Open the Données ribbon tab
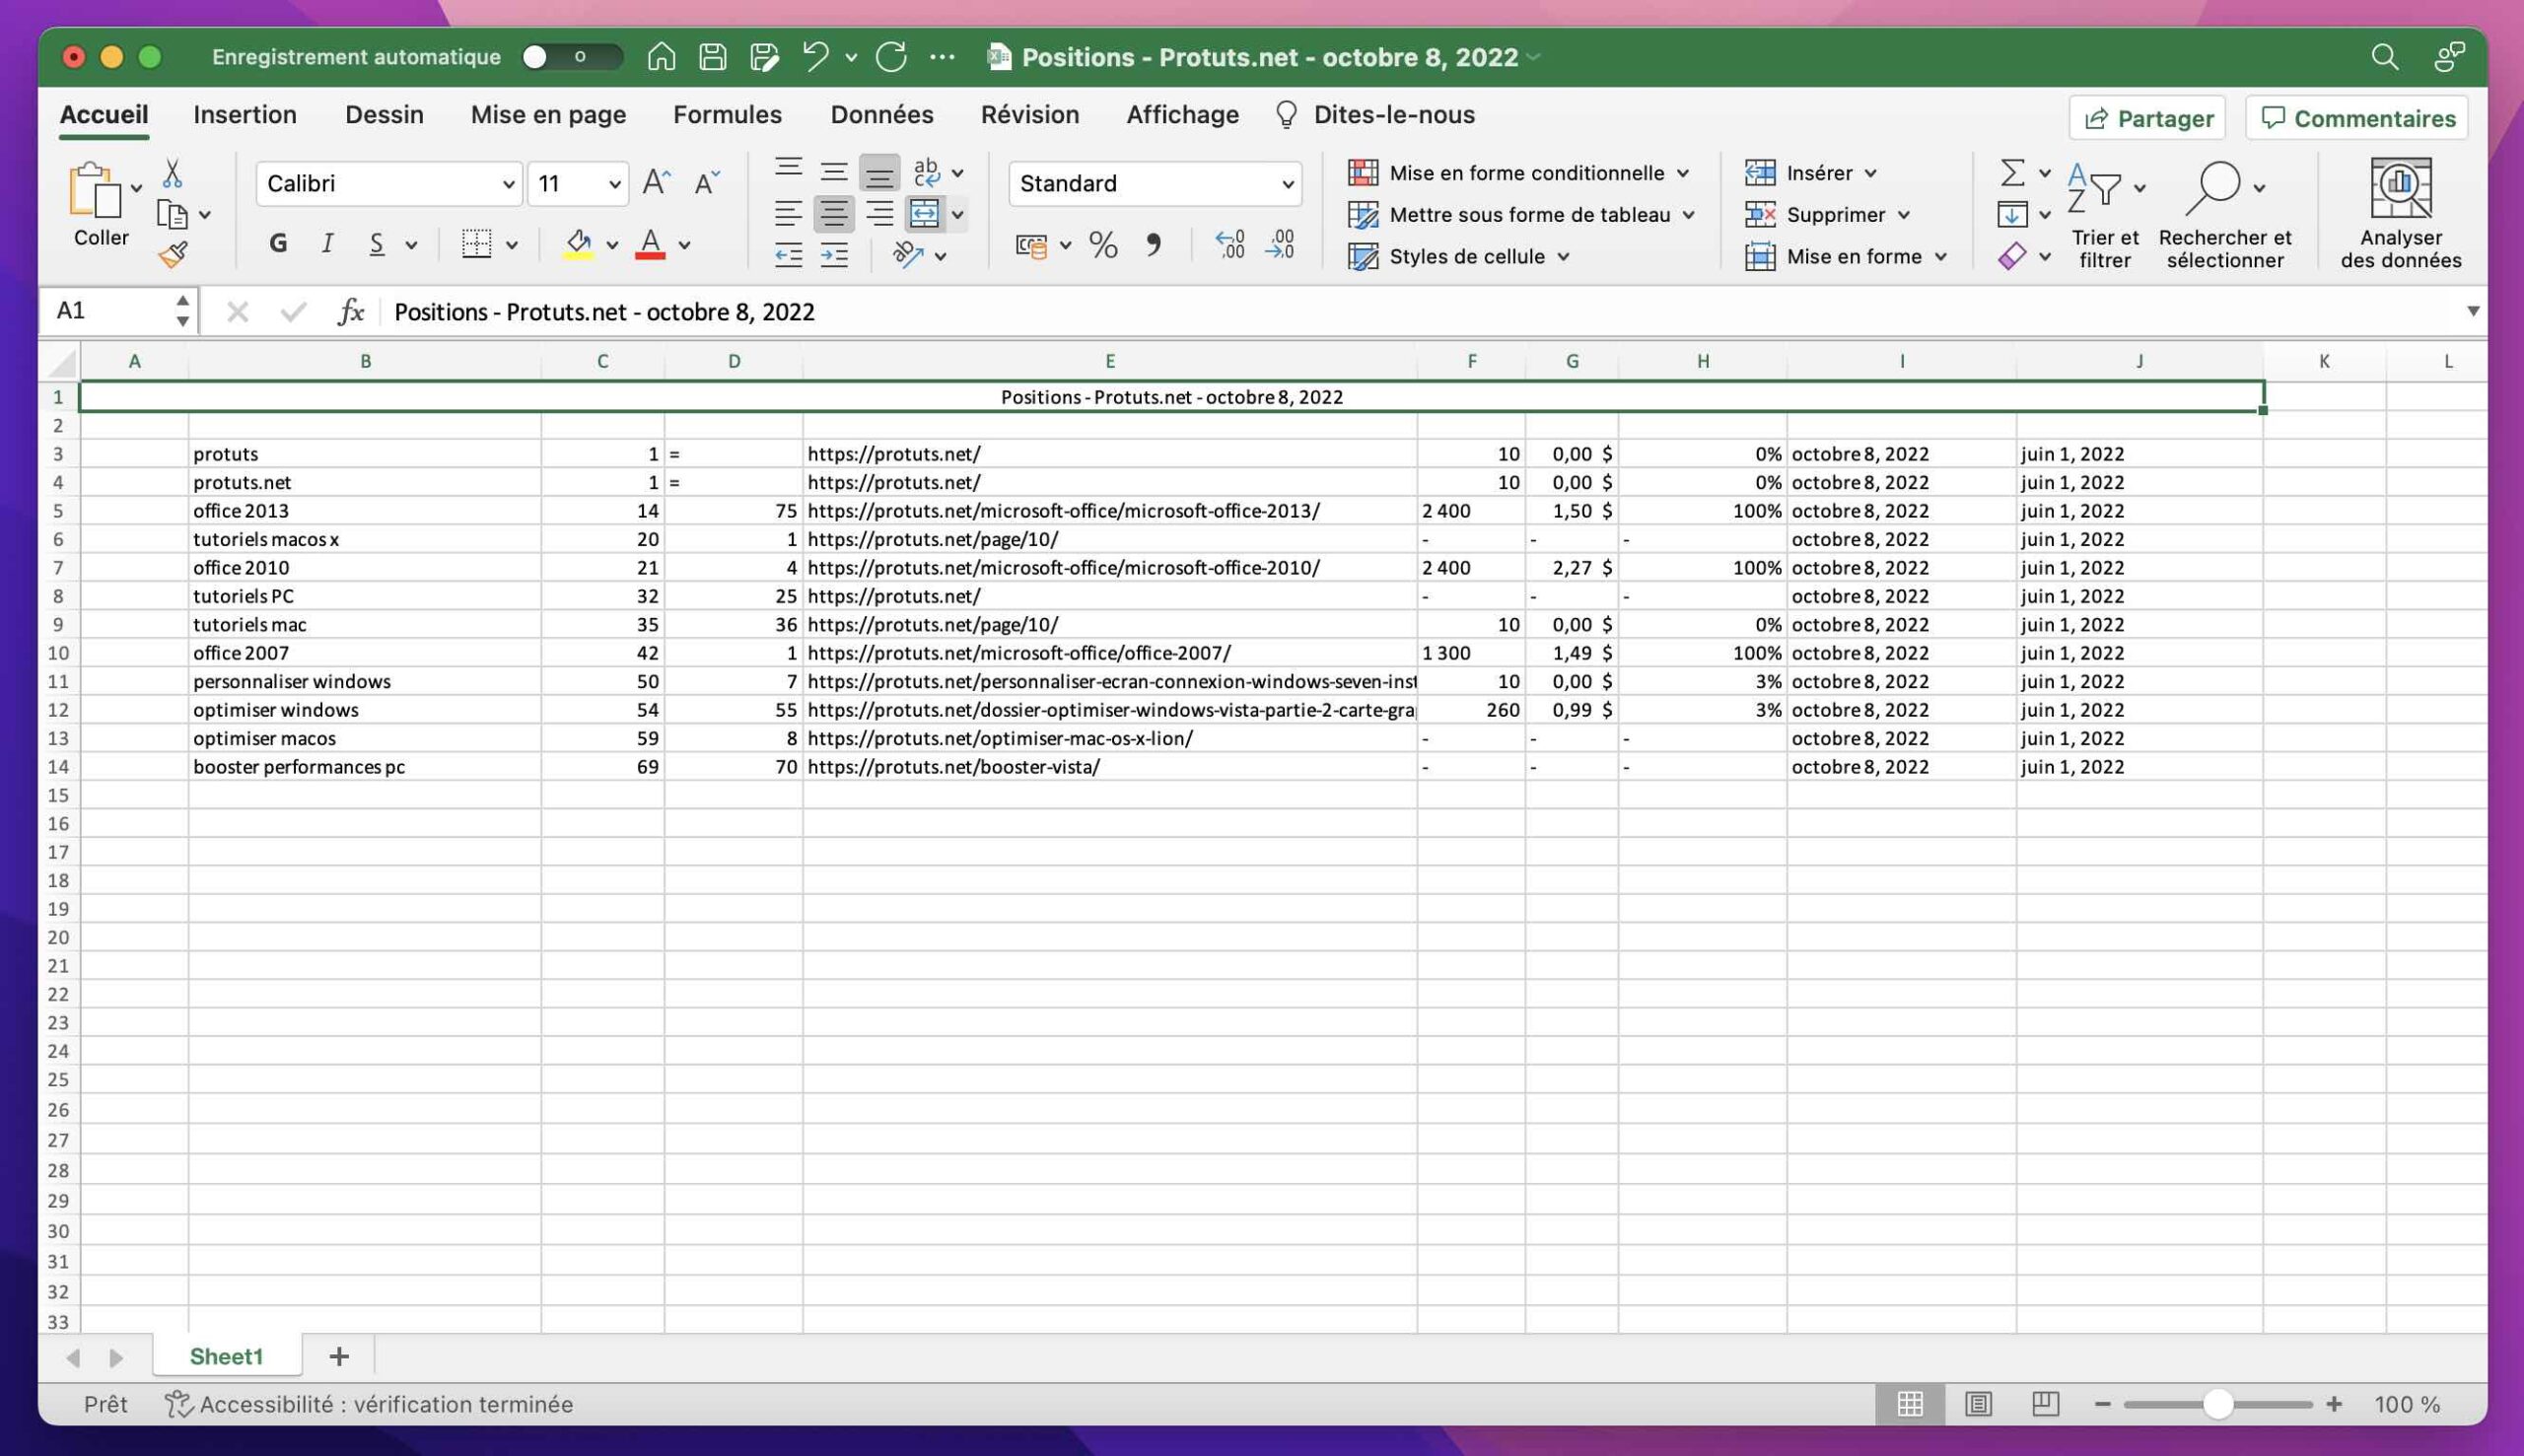Screen dimensions: 2524x1456 882,114
